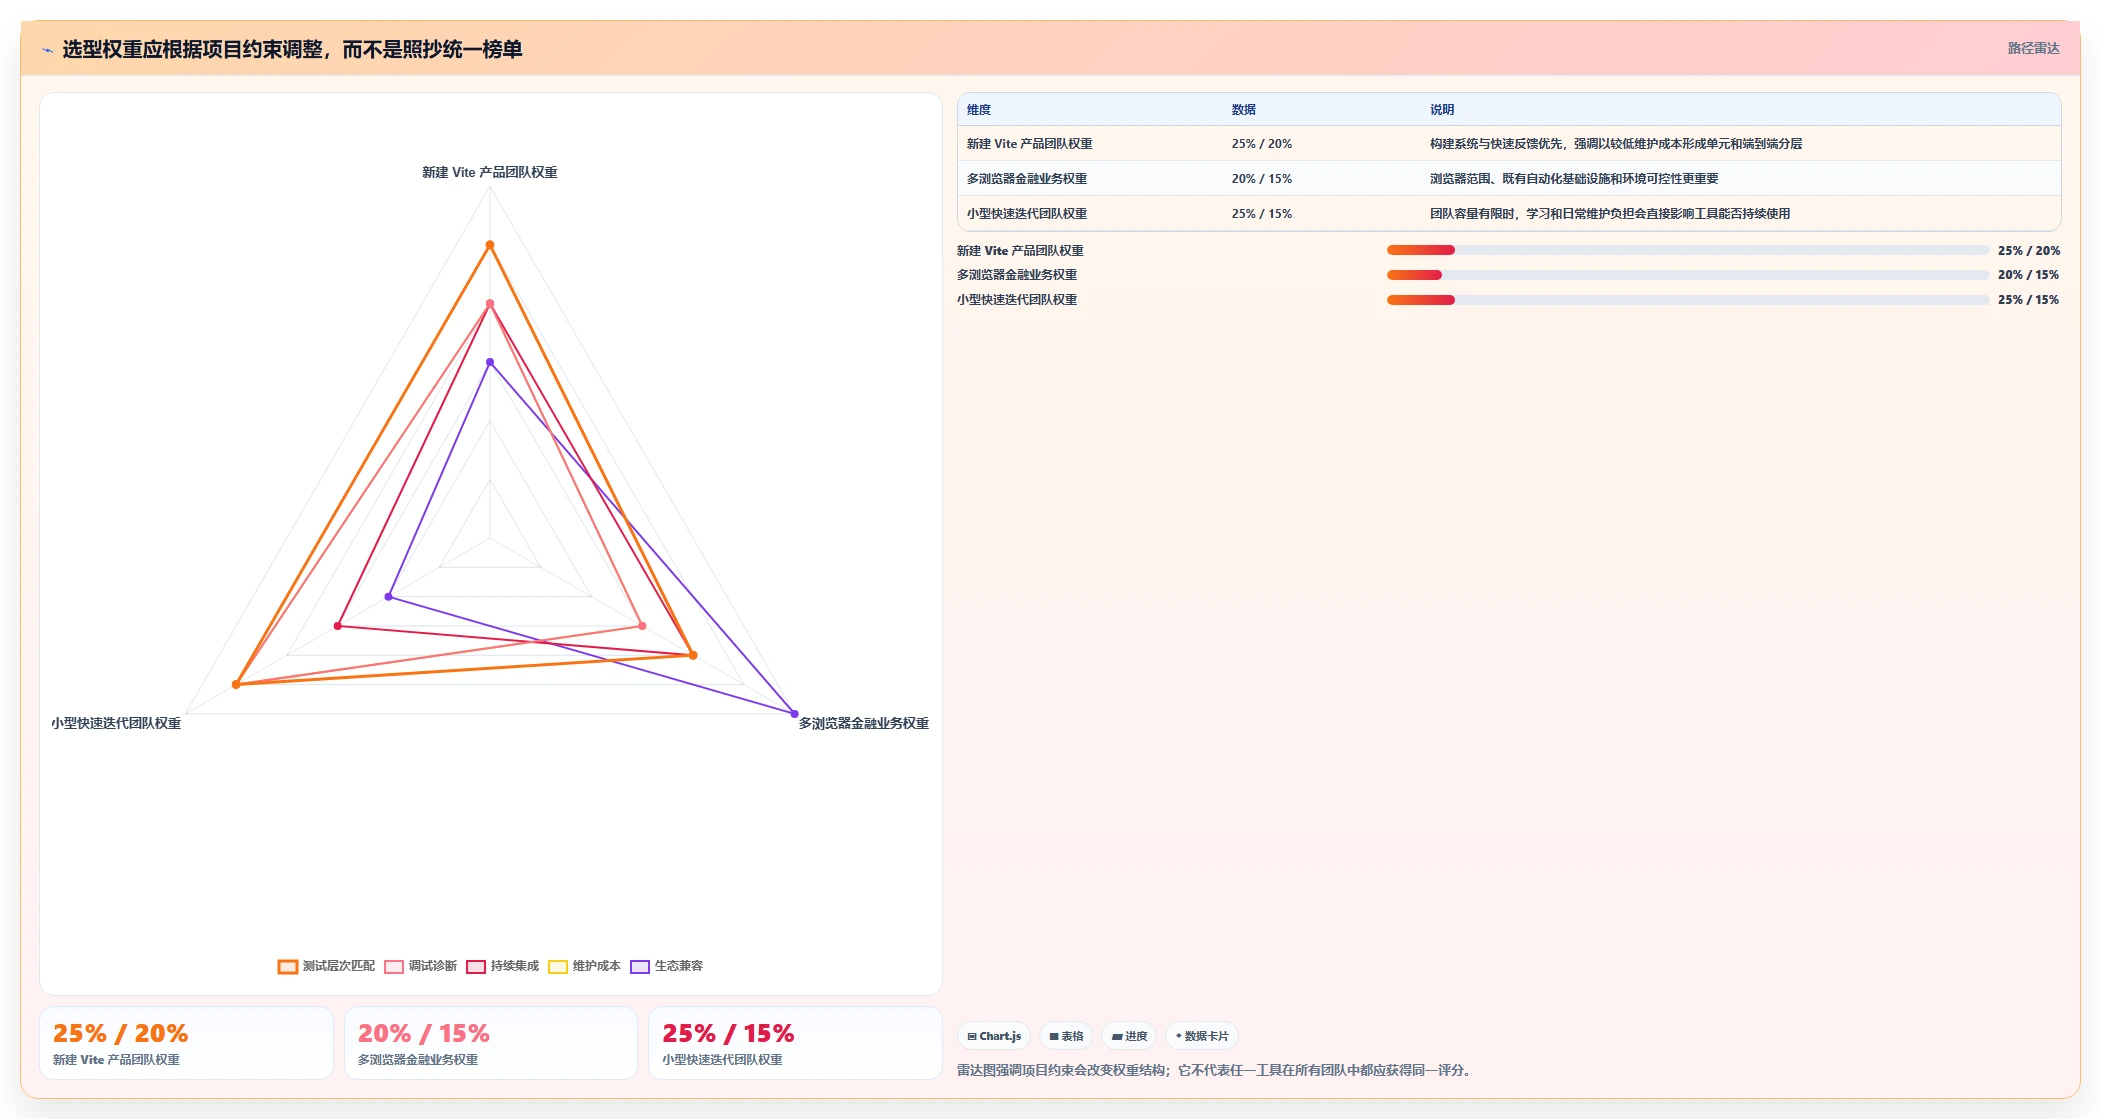
Task: Click the 多浏览器金融业务权重 label beside the progress bars
Action: click(1017, 275)
